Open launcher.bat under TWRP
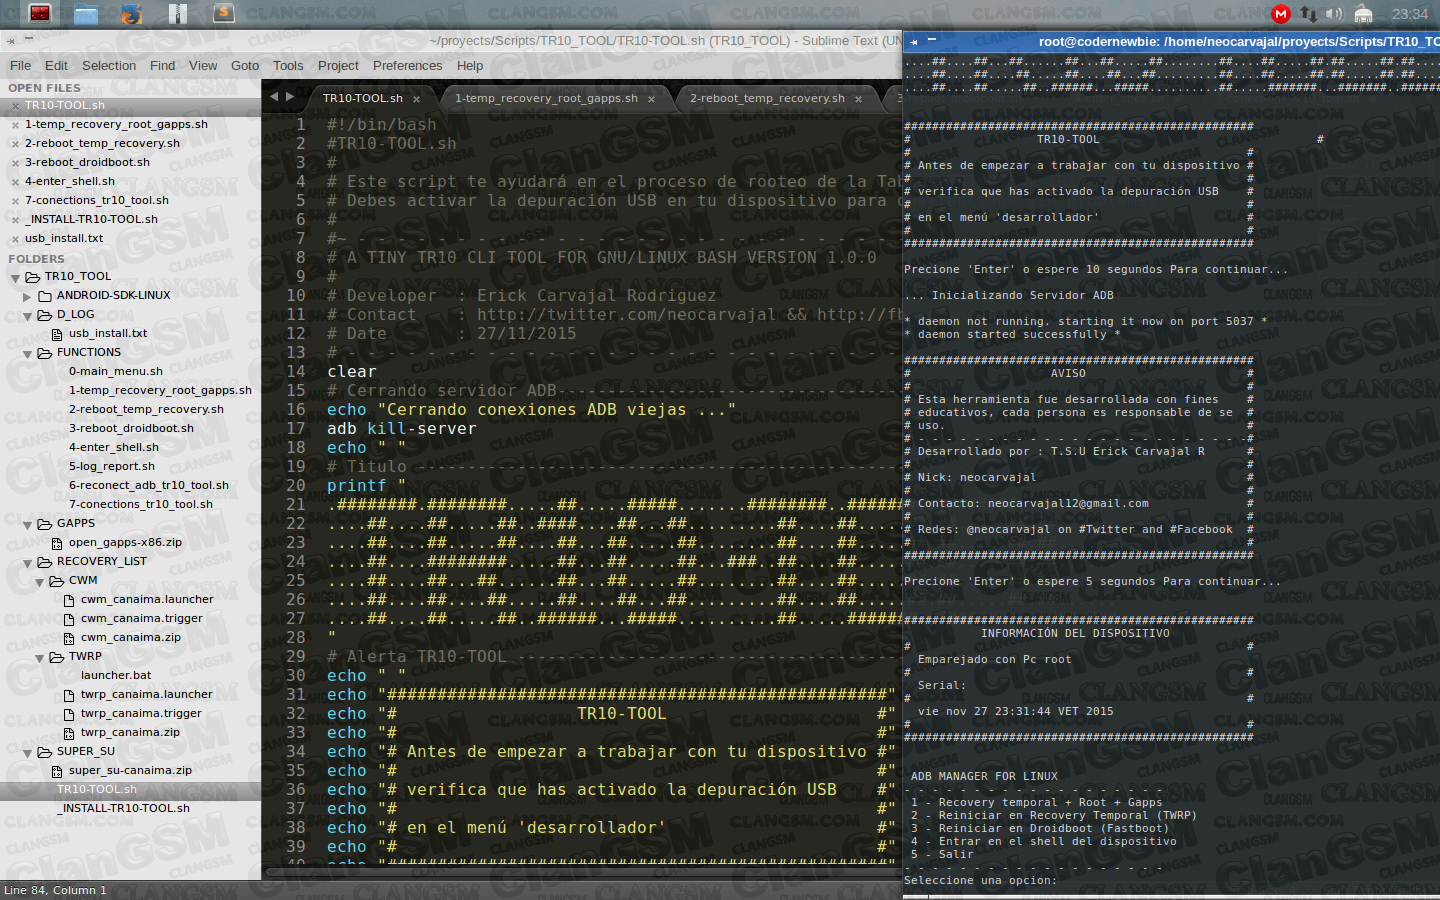This screenshot has height=900, width=1440. (x=116, y=676)
